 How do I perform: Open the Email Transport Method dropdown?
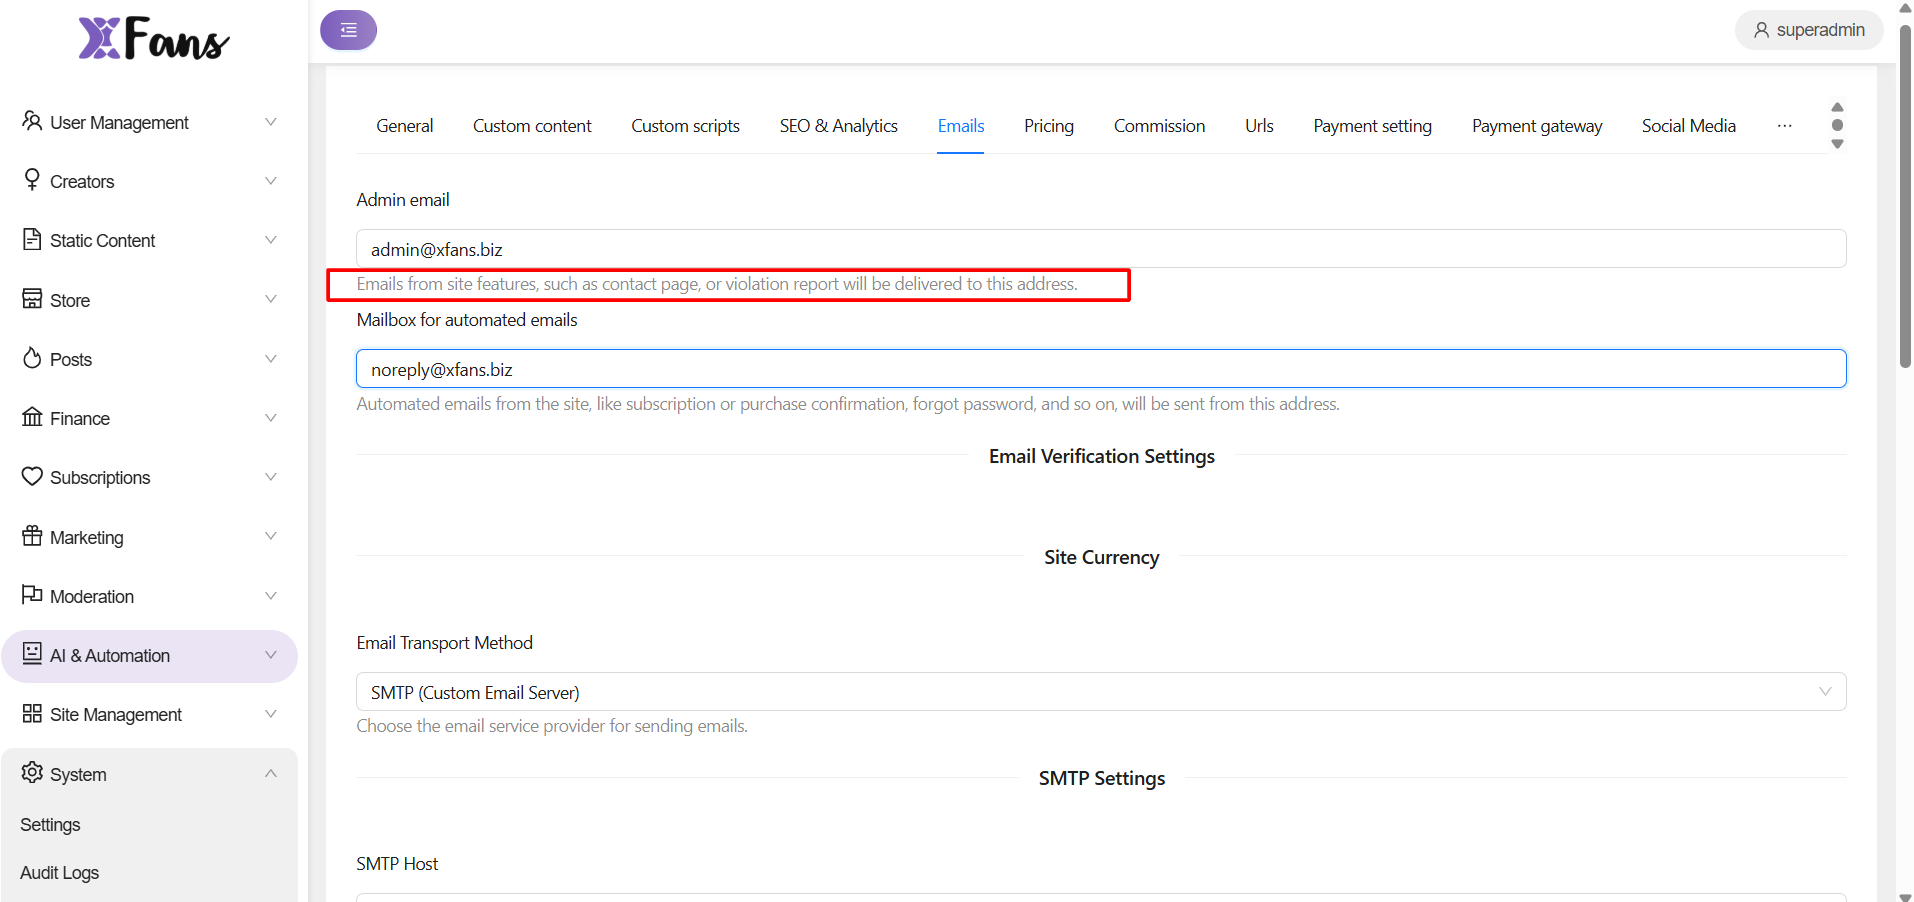(1100, 692)
